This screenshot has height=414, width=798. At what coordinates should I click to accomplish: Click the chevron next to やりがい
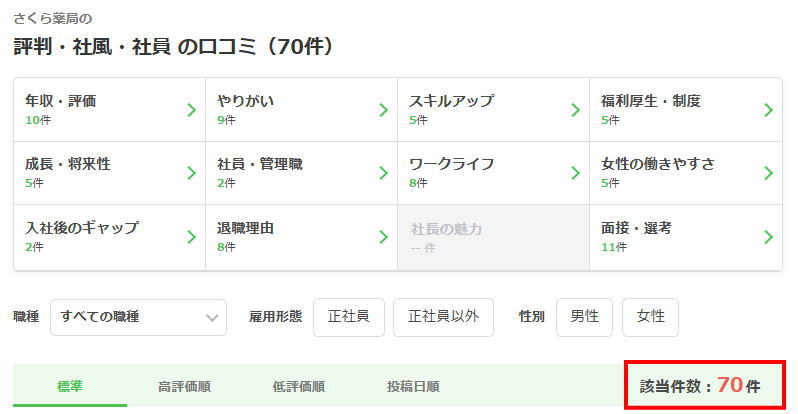point(383,110)
